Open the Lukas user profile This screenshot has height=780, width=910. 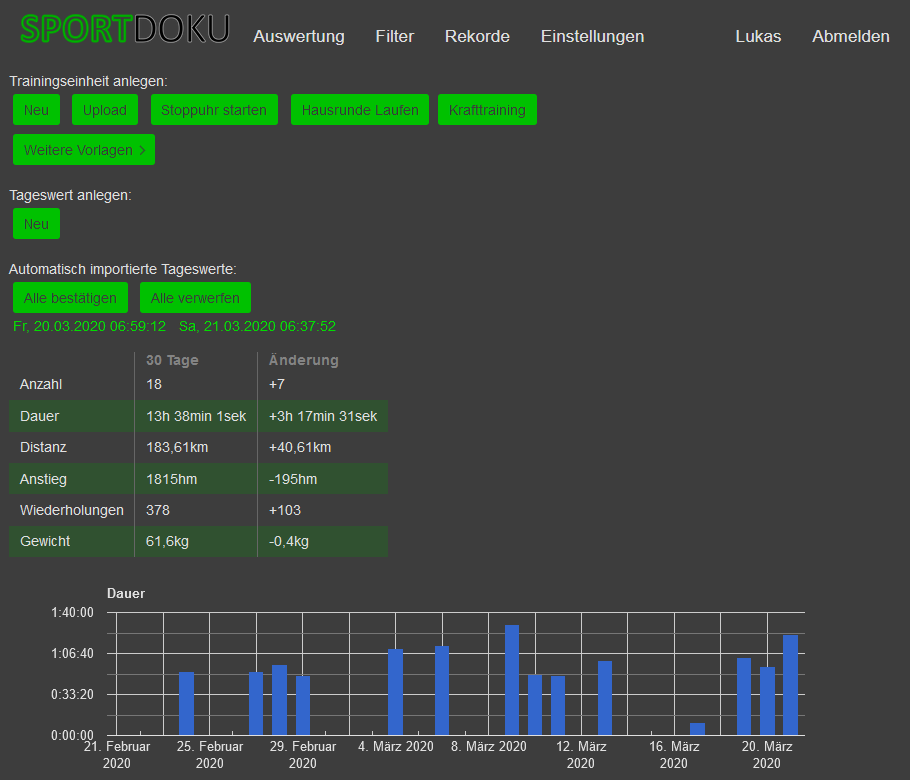pos(758,36)
